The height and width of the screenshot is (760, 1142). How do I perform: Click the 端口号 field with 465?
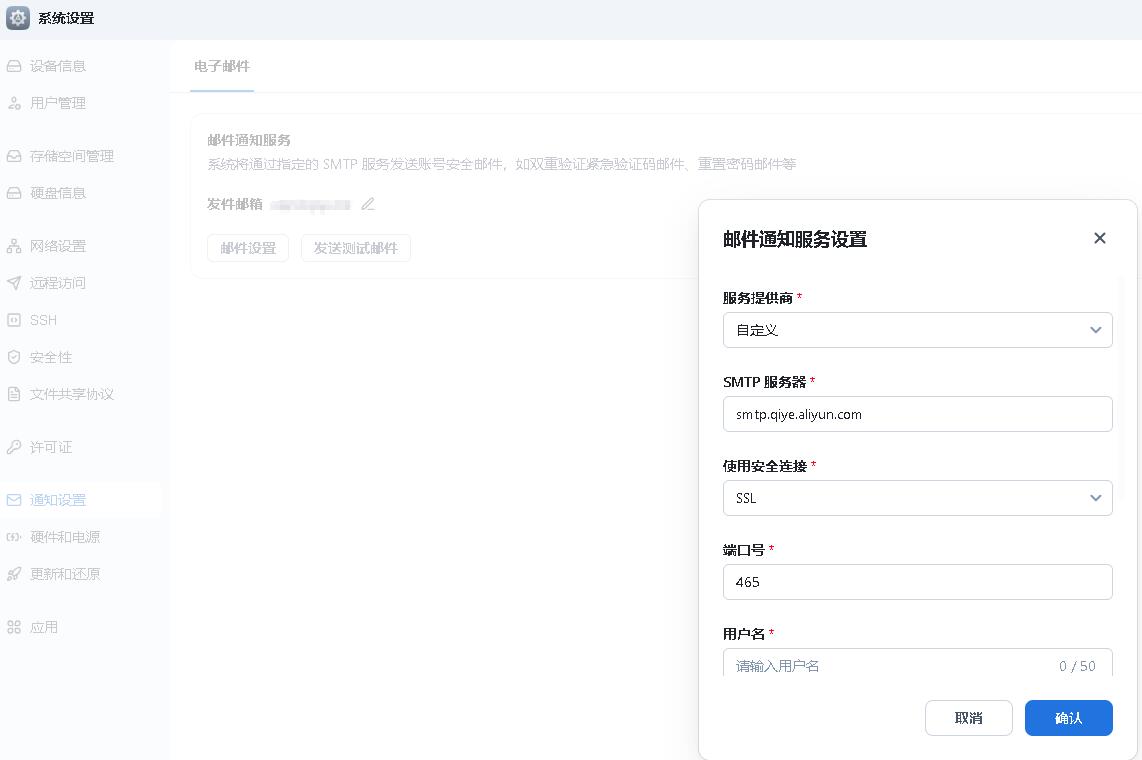click(x=918, y=582)
